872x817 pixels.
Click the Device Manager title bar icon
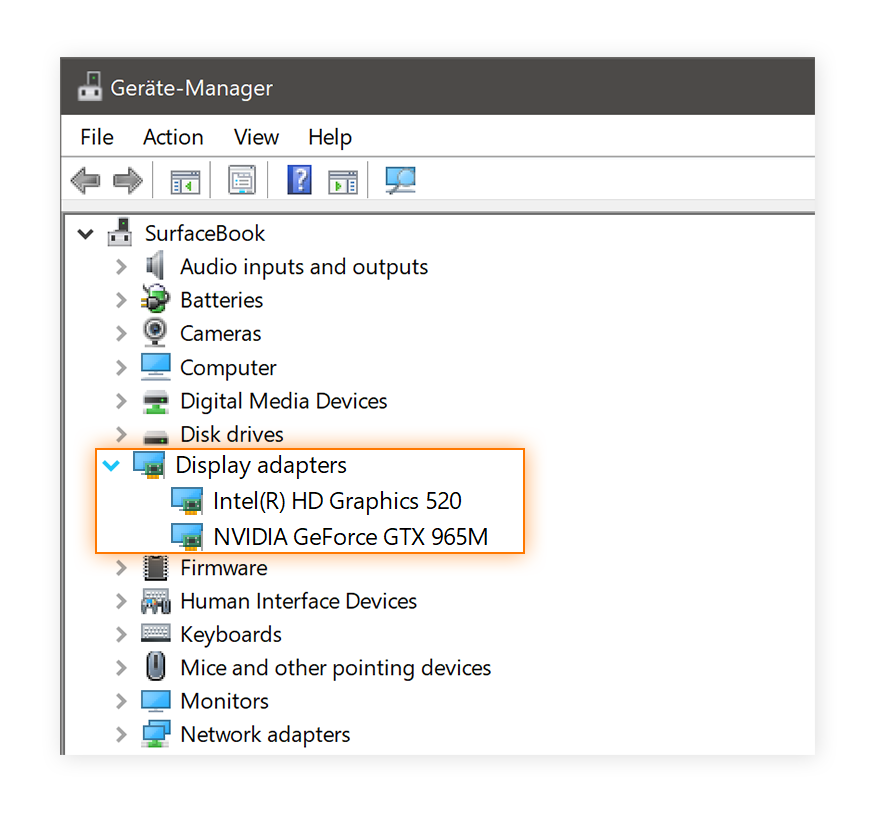click(89, 86)
